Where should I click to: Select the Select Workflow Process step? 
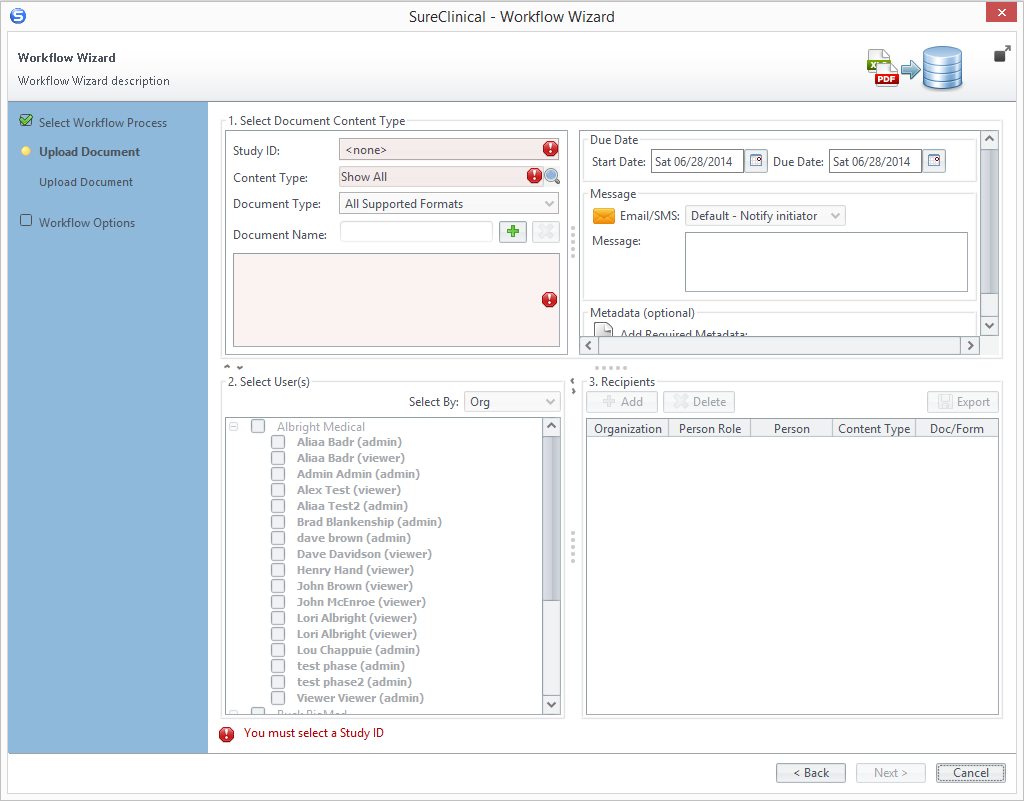point(103,122)
